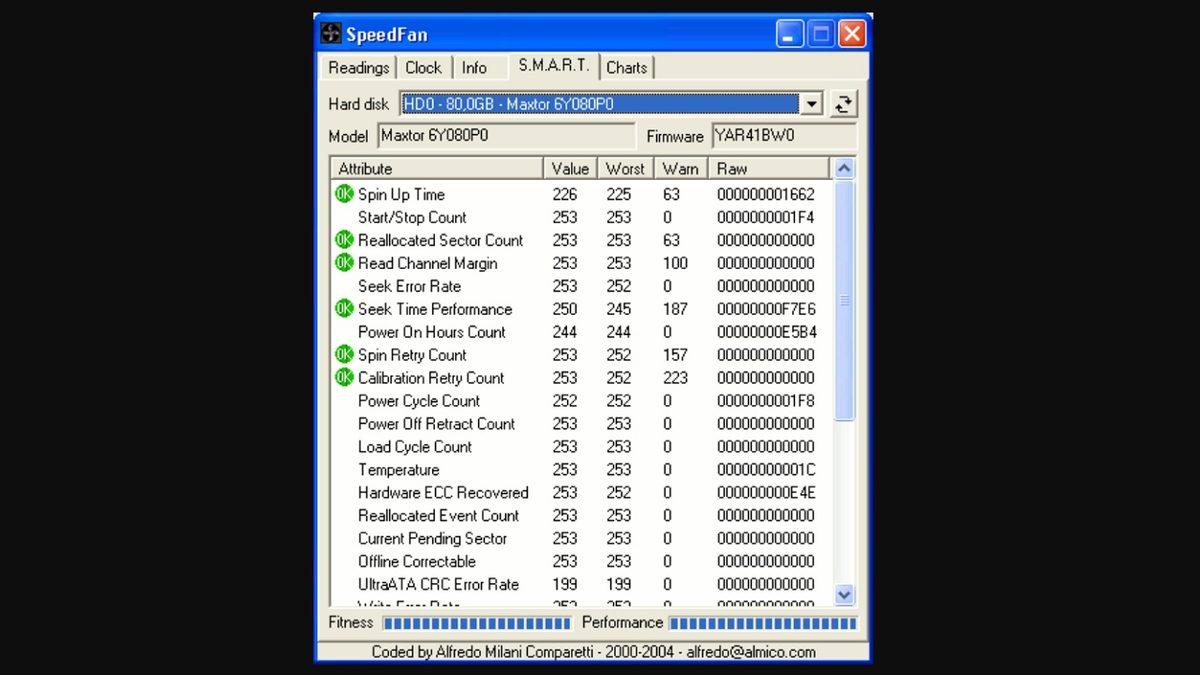1200x675 pixels.
Task: Click the Fitness progress bar
Action: coord(477,623)
